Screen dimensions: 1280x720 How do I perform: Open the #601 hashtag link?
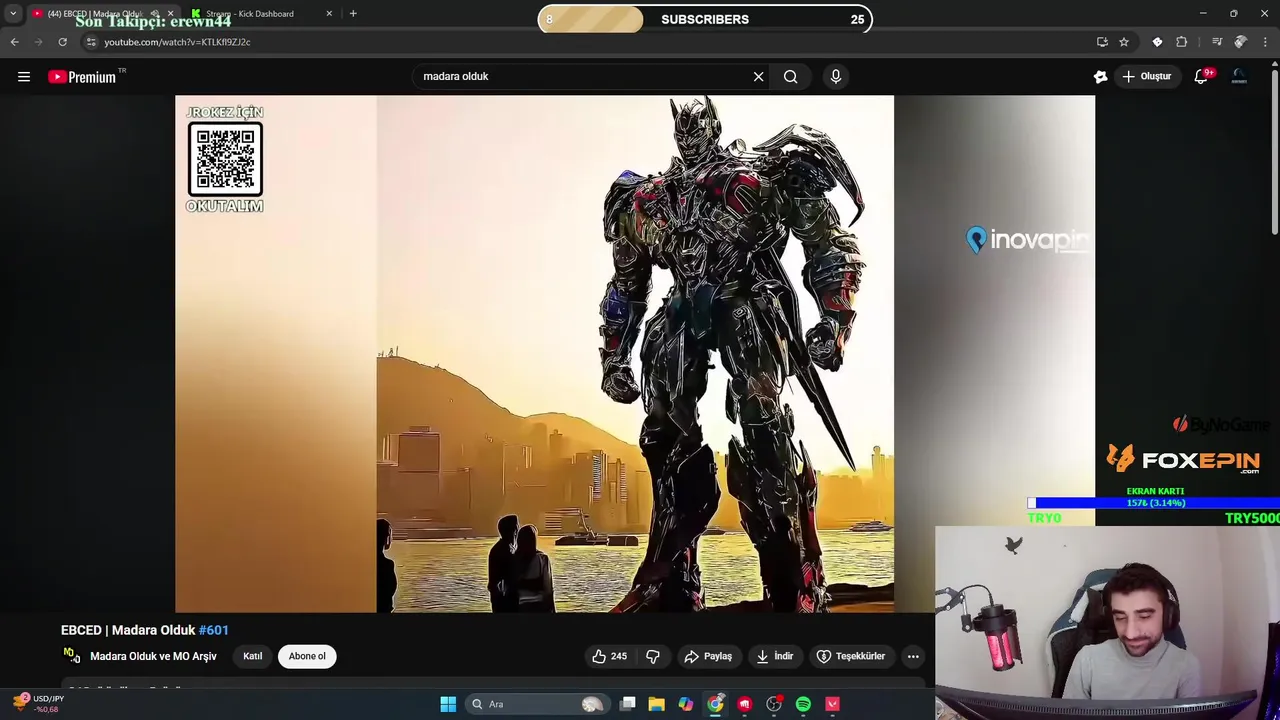[214, 630]
